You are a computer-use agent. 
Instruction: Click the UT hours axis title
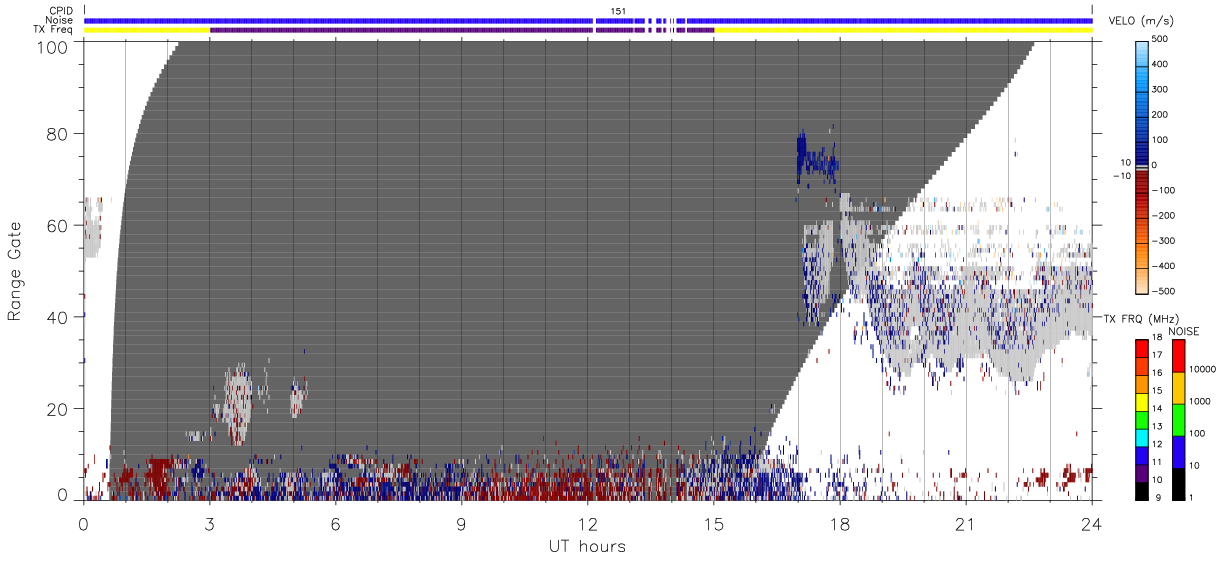click(587, 546)
